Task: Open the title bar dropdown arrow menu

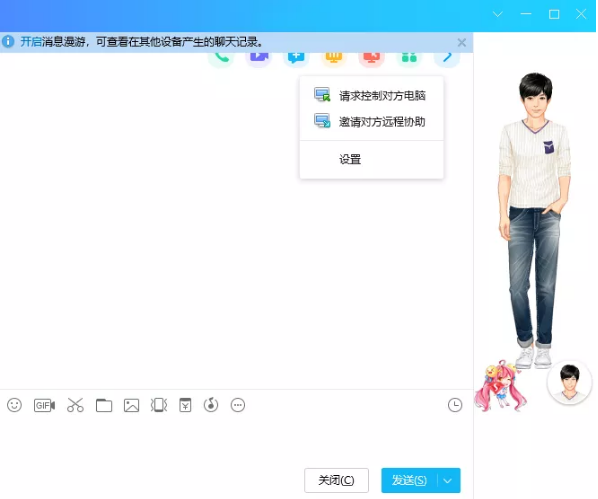Action: pyautogui.click(x=498, y=14)
